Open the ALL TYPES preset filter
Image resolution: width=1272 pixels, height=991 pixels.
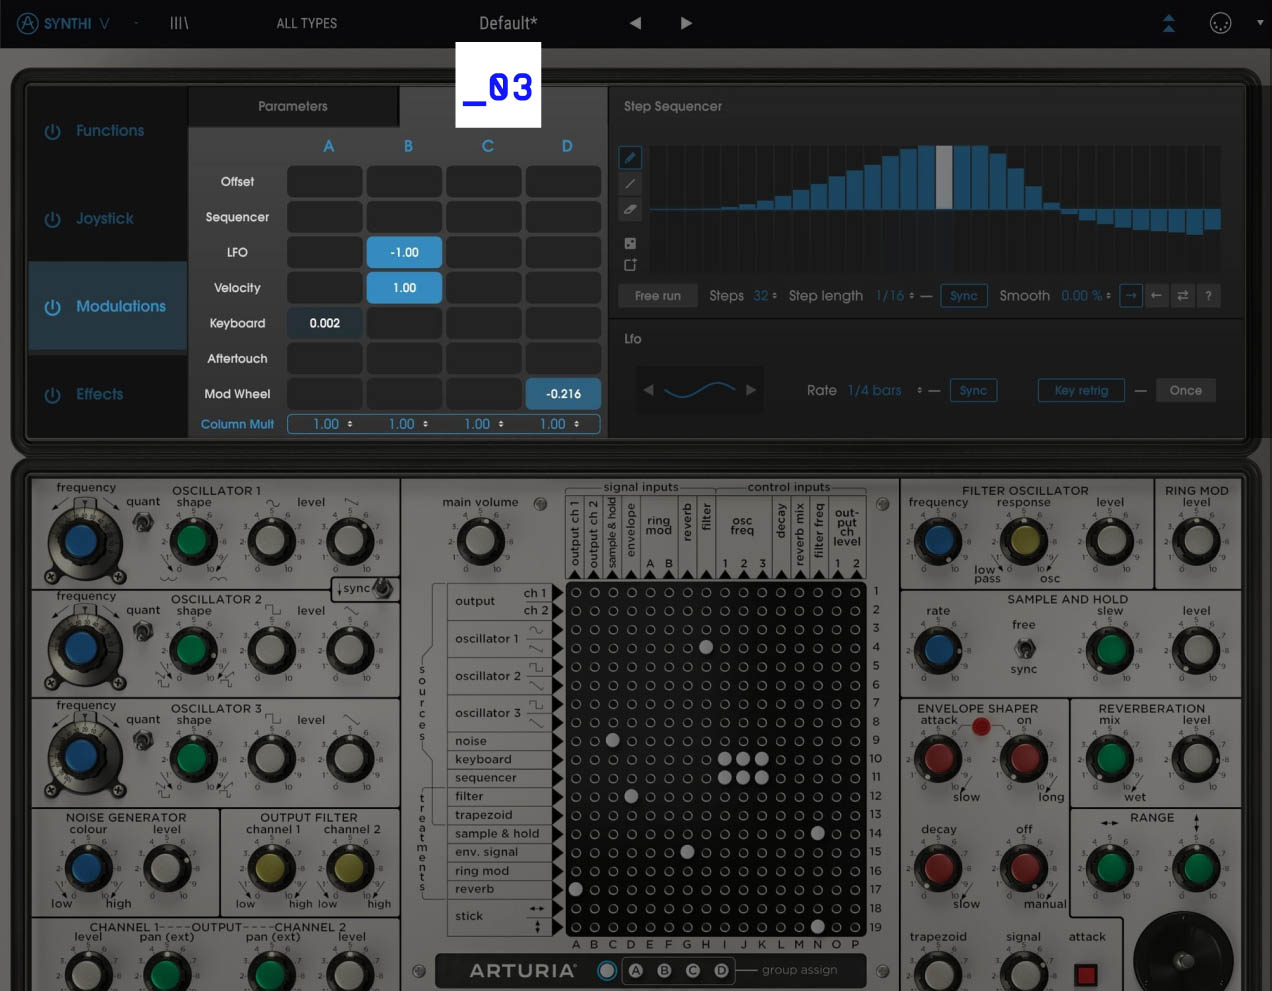pos(306,23)
